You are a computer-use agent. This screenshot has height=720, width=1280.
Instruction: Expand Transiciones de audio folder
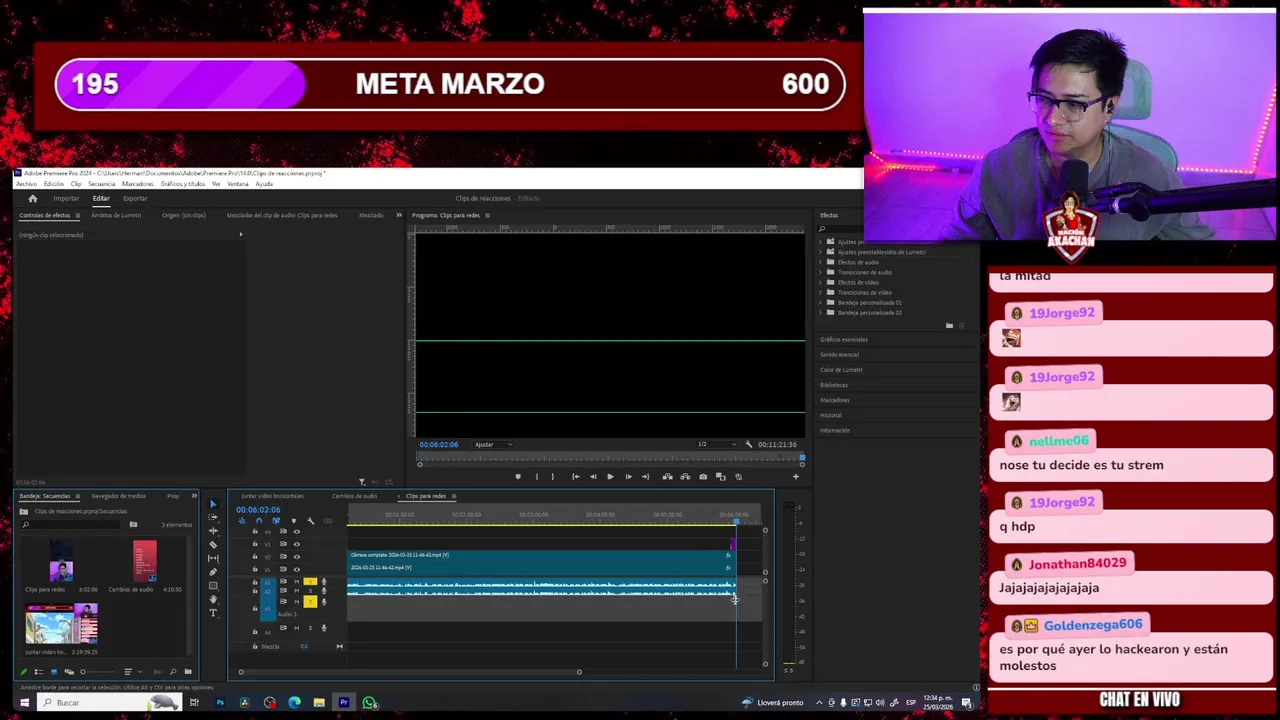[821, 272]
